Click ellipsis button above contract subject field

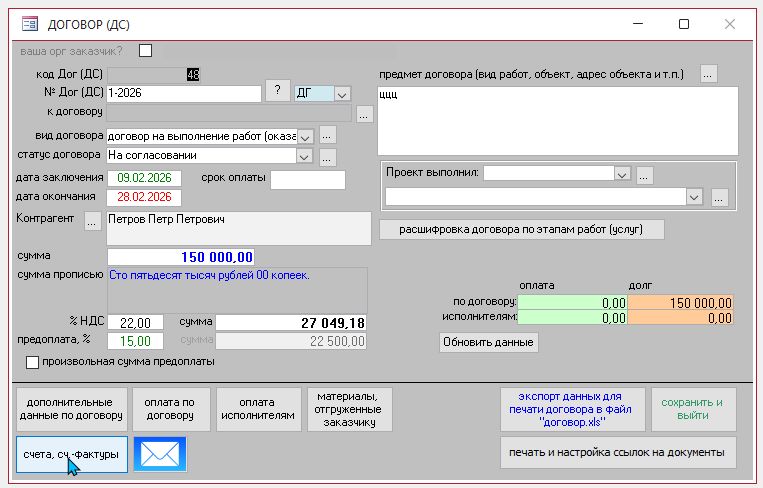(x=709, y=73)
